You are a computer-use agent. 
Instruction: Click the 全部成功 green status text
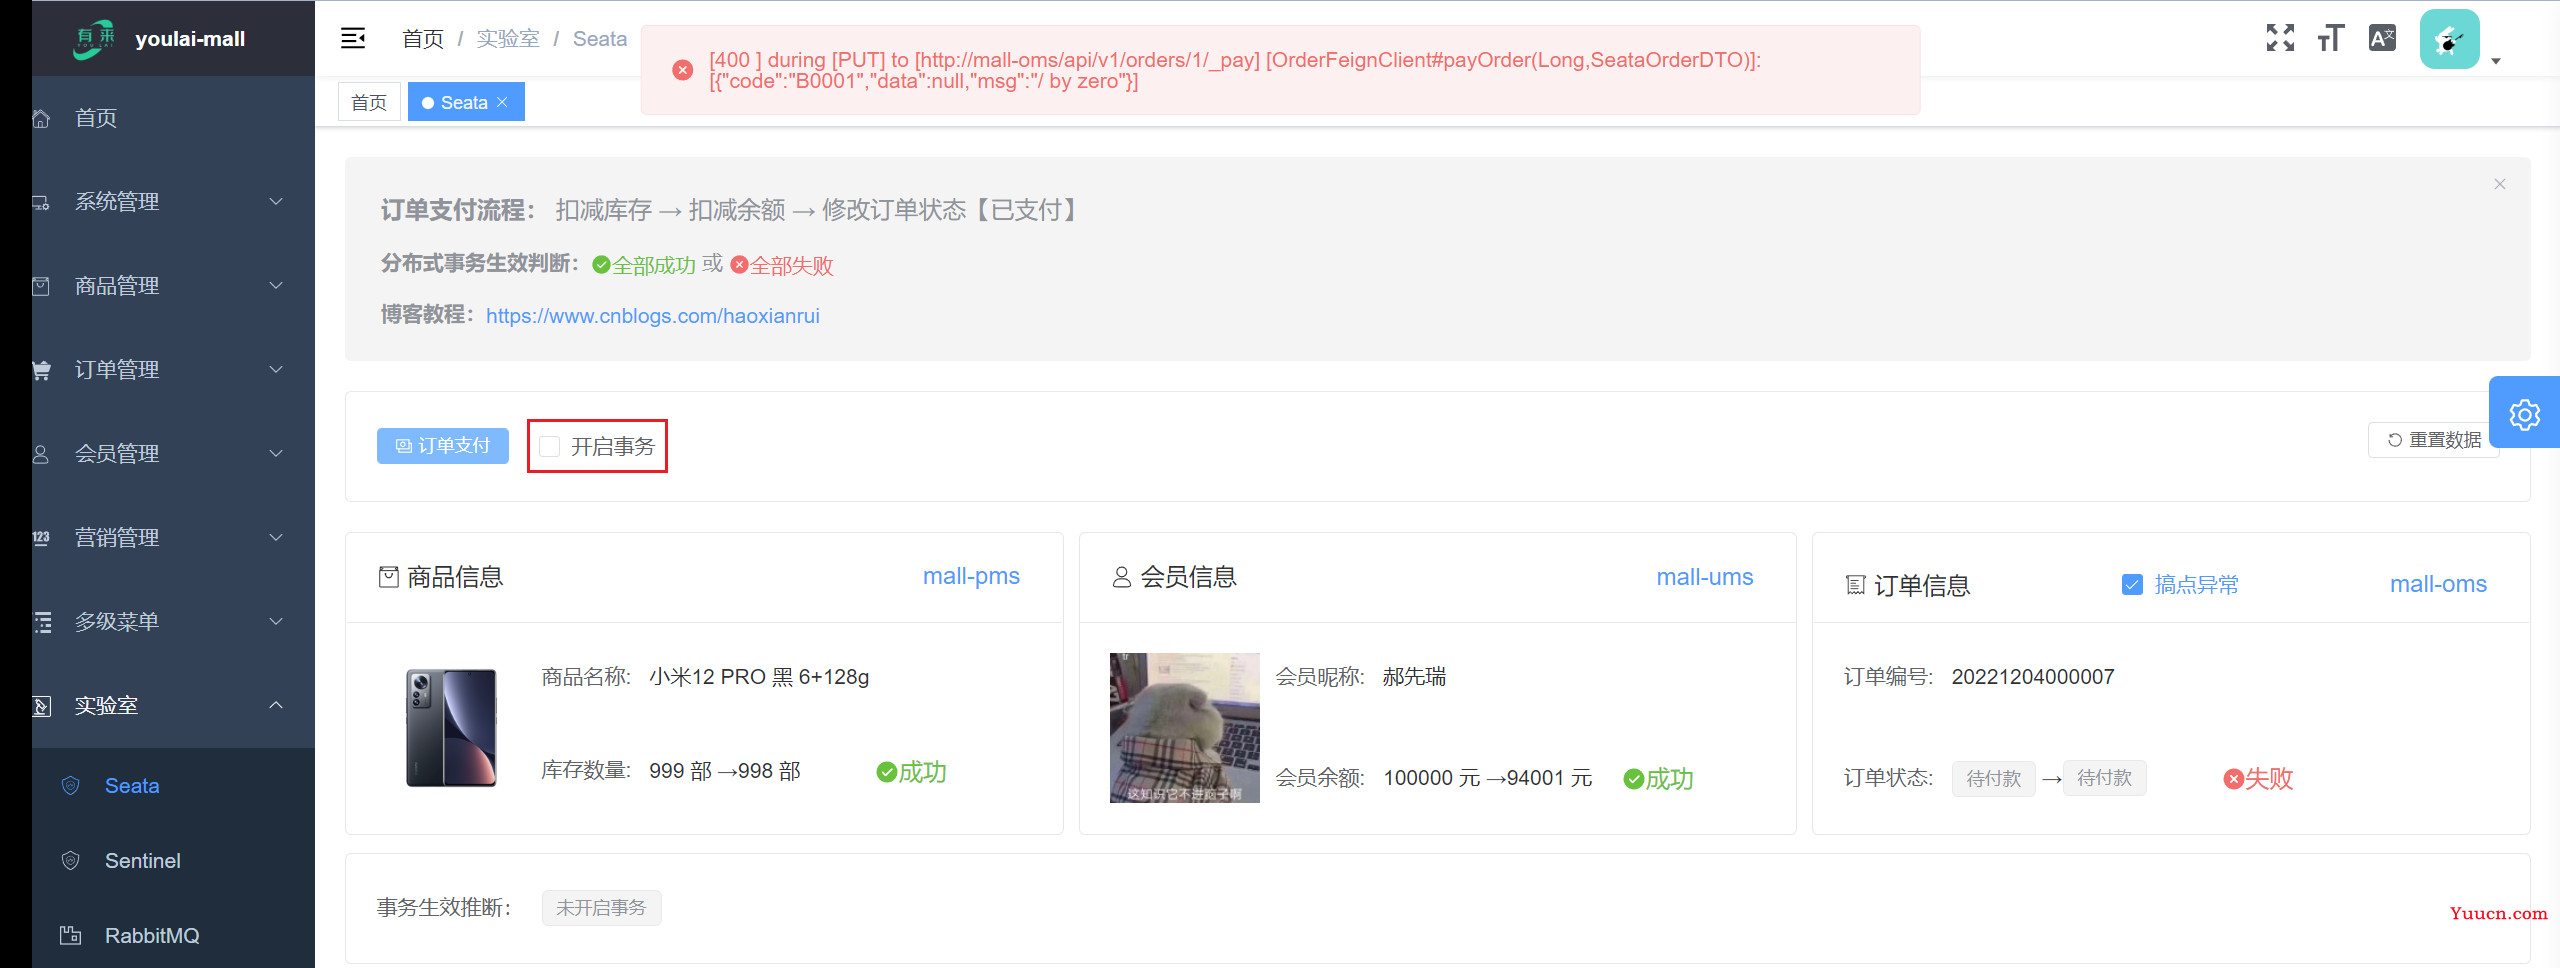click(x=654, y=265)
